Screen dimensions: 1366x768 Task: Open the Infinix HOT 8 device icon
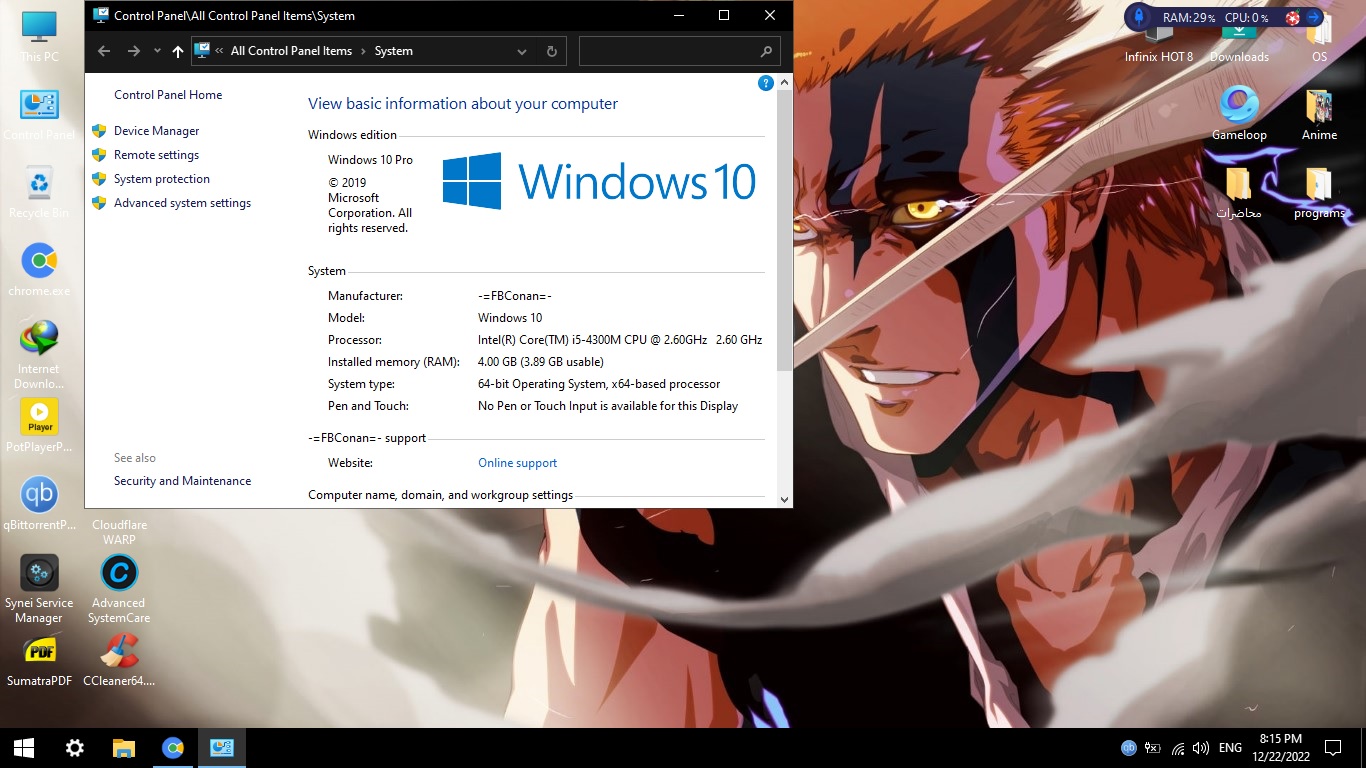[1159, 42]
